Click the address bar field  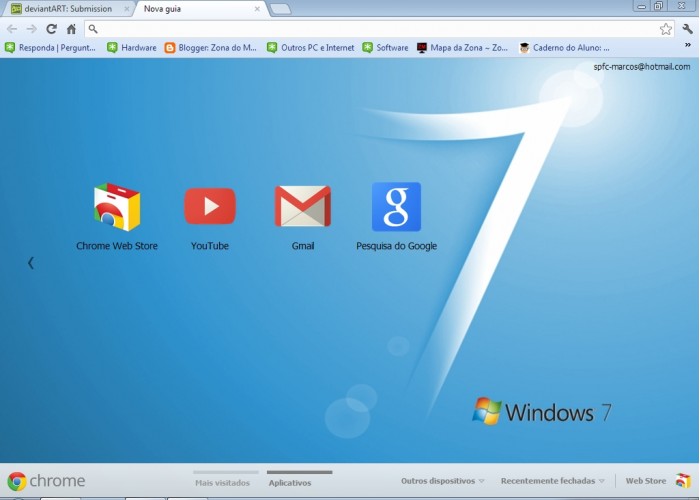coord(370,29)
